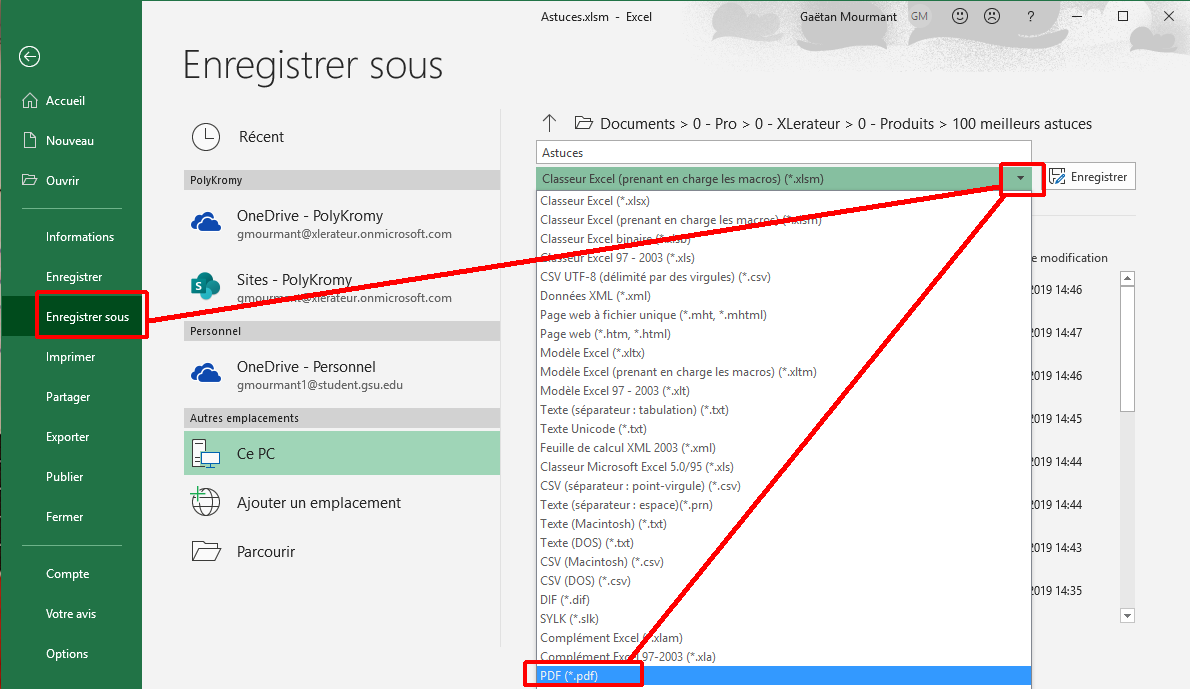Choose CSV UTF-8 format option
This screenshot has height=689, width=1190.
[655, 277]
